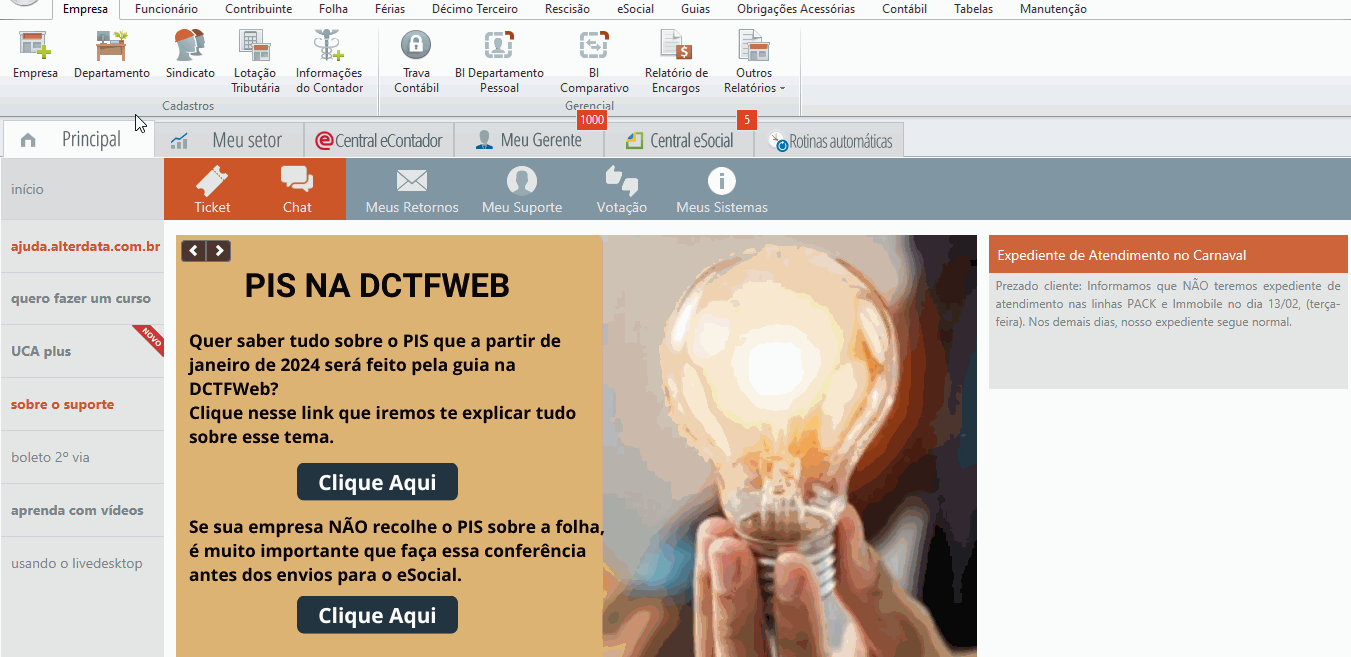Open the eSocial ribbon tab

point(635,9)
